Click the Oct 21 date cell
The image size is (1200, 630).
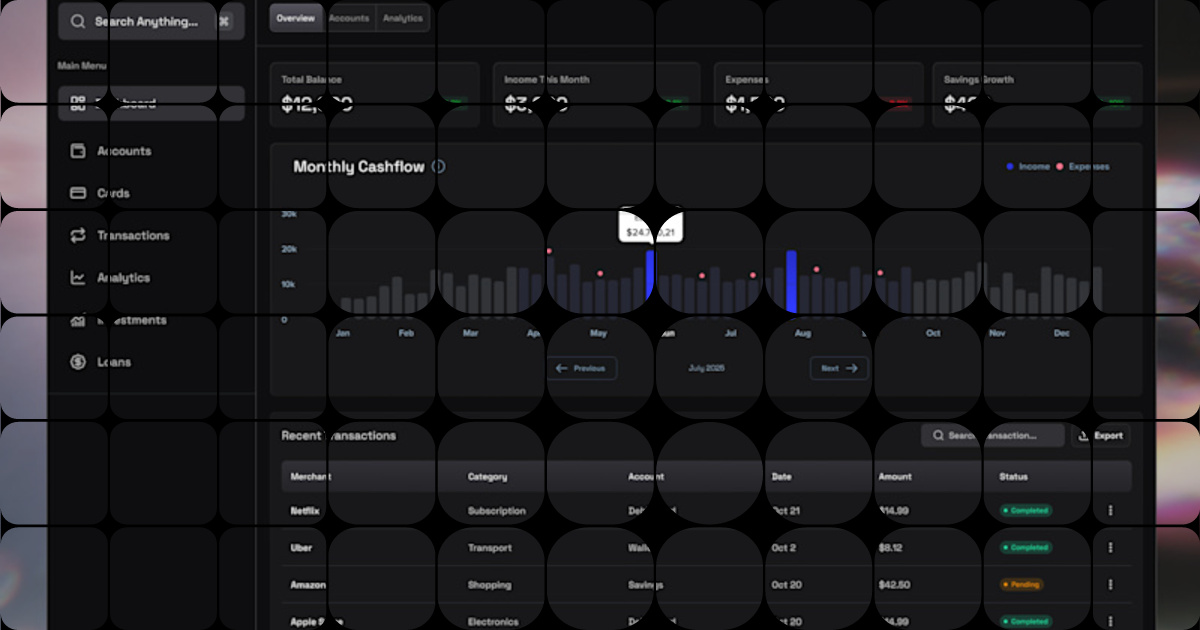784,511
